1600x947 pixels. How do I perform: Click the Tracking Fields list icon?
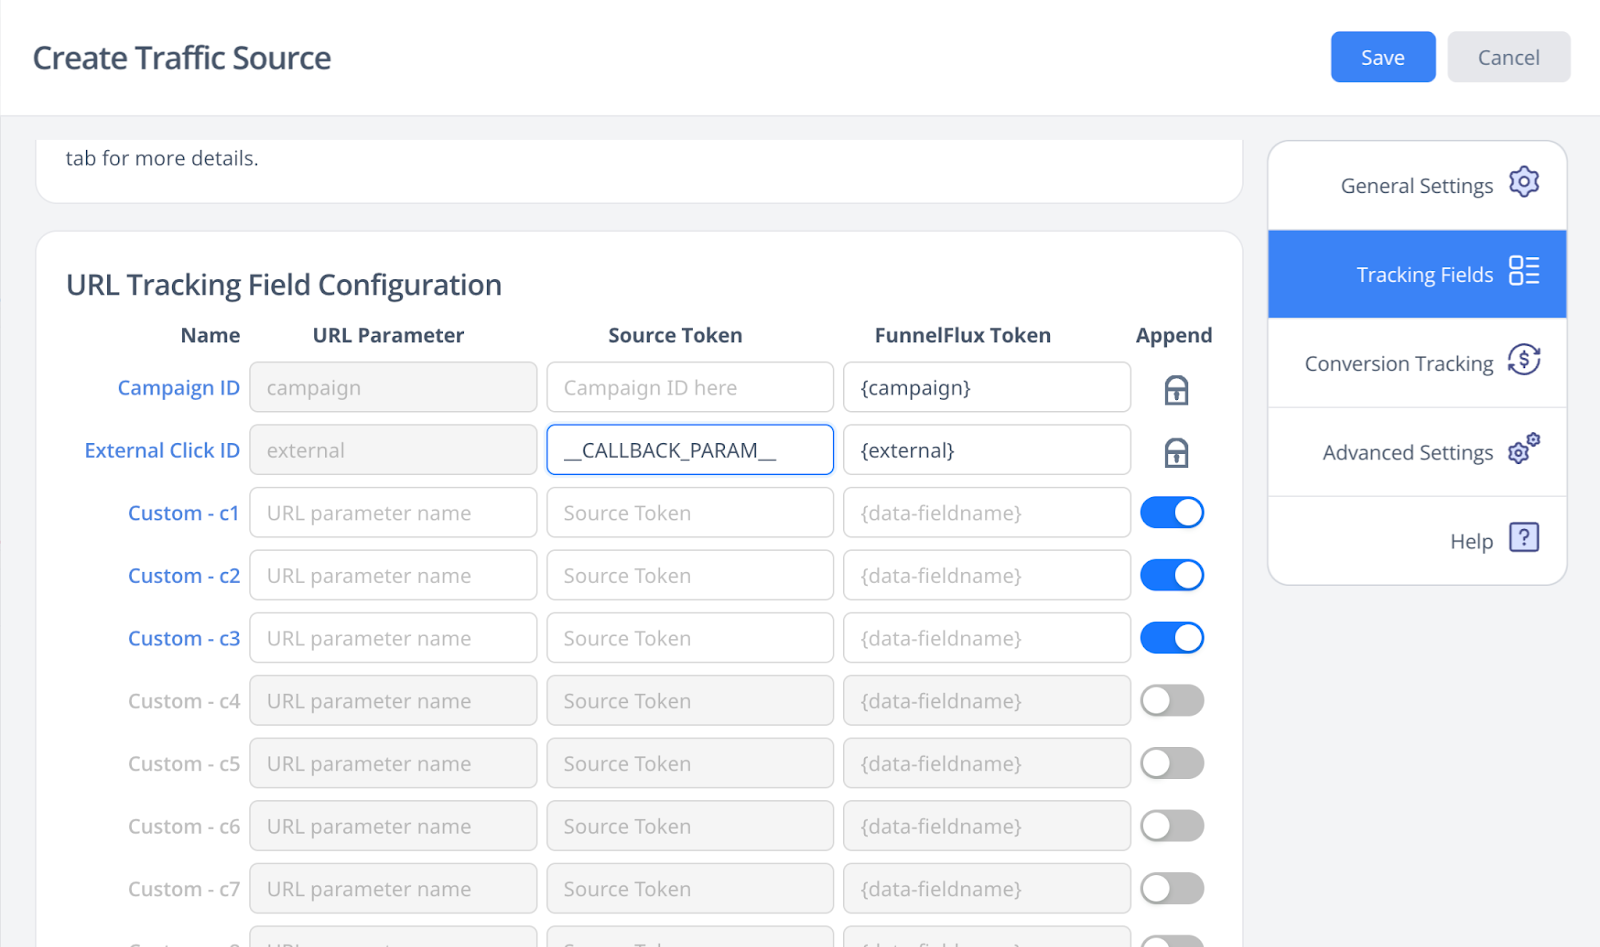(1523, 271)
